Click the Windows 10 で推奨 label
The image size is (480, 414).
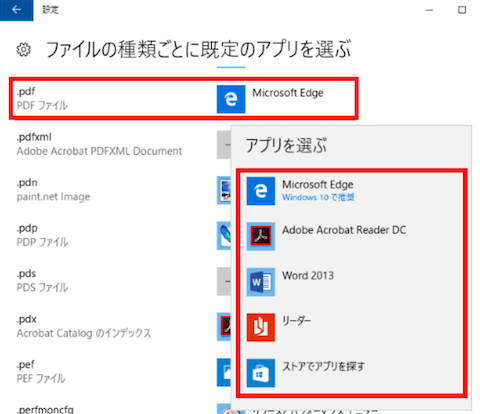(x=318, y=197)
